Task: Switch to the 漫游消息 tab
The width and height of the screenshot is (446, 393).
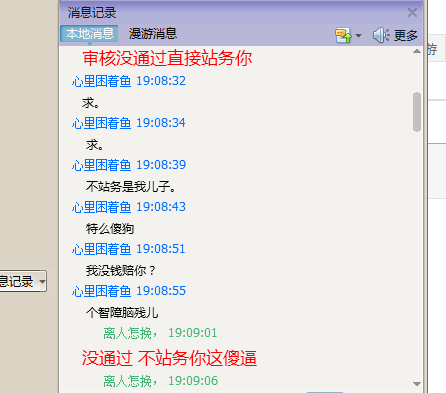Action: (153, 34)
